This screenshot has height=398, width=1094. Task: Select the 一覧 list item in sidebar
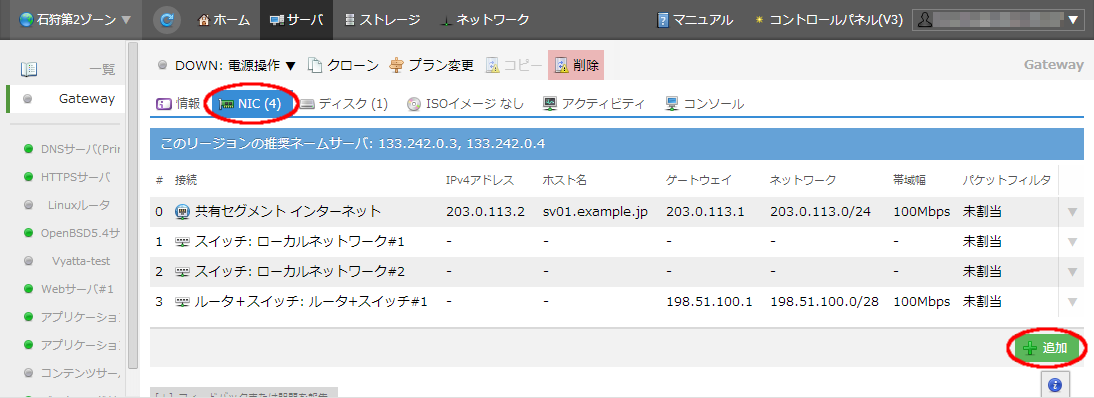point(67,69)
